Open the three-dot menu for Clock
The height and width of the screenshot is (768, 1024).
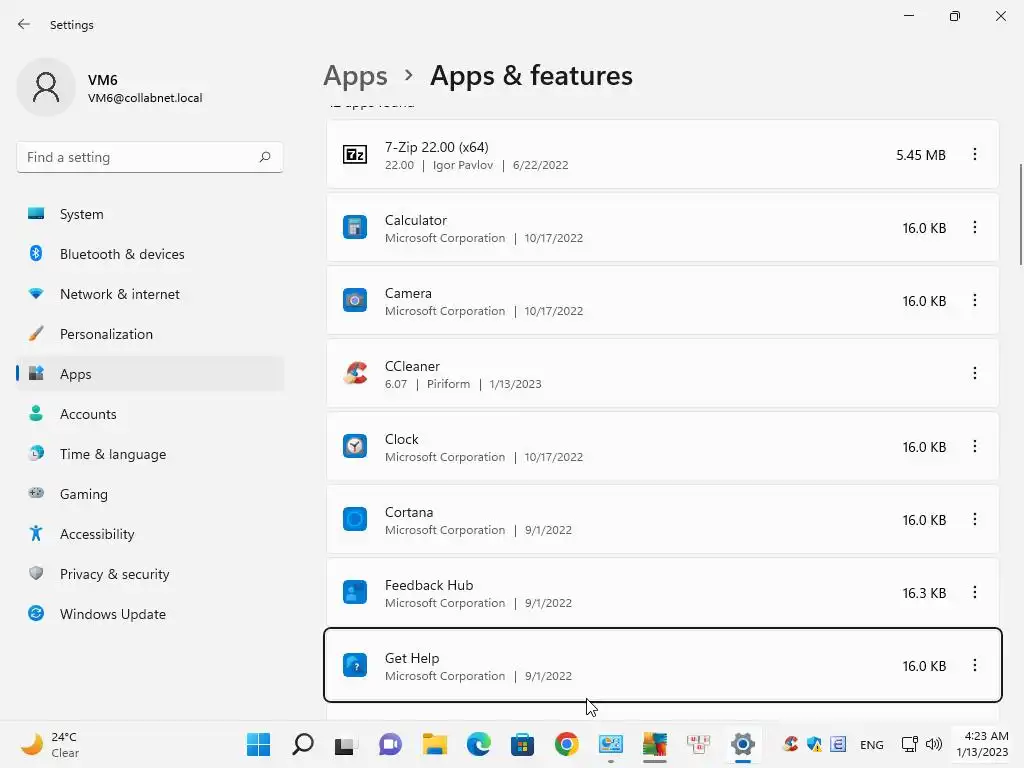[x=974, y=446]
